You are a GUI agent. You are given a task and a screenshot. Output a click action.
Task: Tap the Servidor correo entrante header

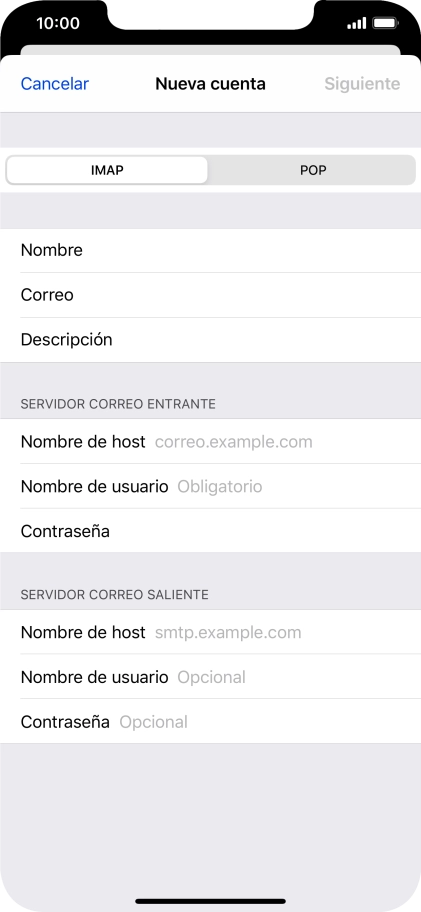click(x=118, y=404)
